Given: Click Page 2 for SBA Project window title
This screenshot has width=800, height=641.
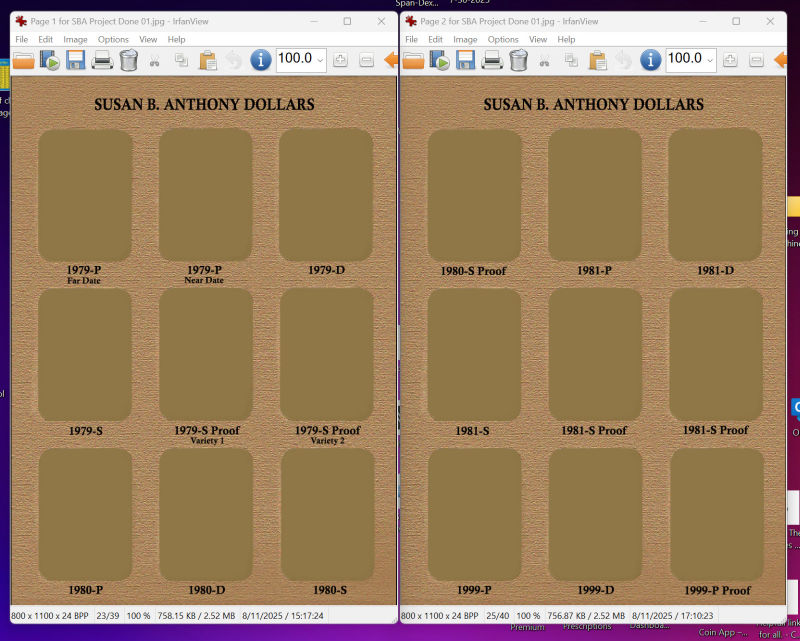Looking at the screenshot, I should click(x=509, y=21).
